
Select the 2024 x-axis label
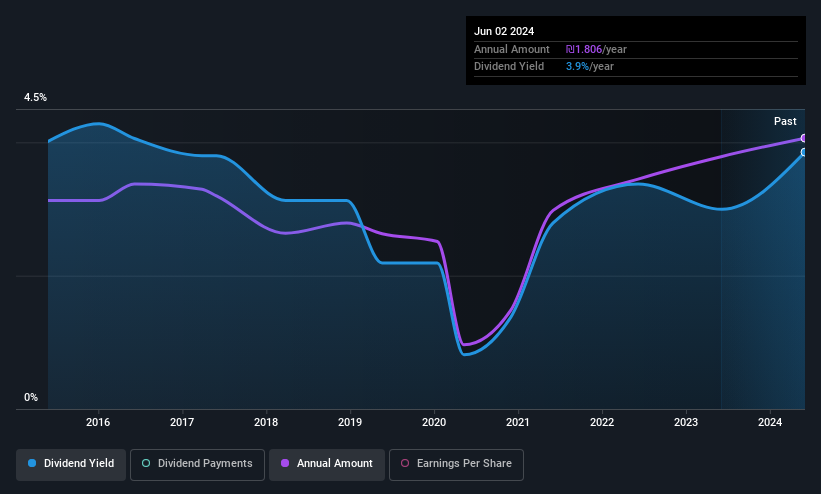[x=770, y=422]
